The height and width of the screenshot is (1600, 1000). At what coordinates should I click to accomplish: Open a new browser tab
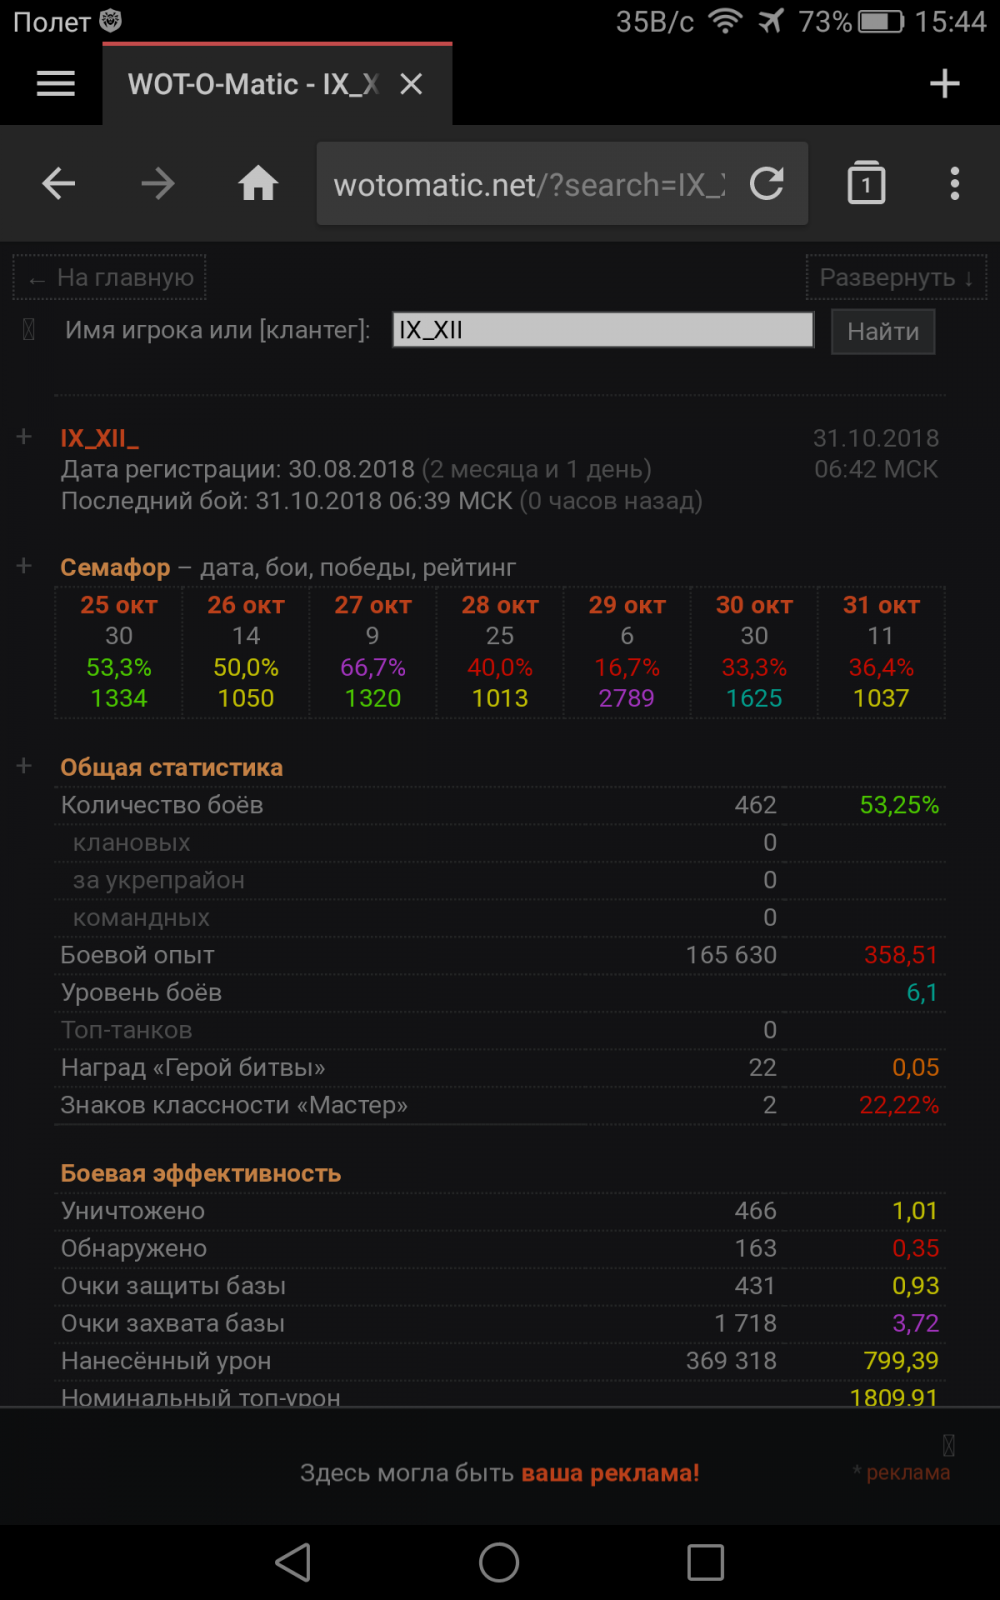click(x=944, y=85)
